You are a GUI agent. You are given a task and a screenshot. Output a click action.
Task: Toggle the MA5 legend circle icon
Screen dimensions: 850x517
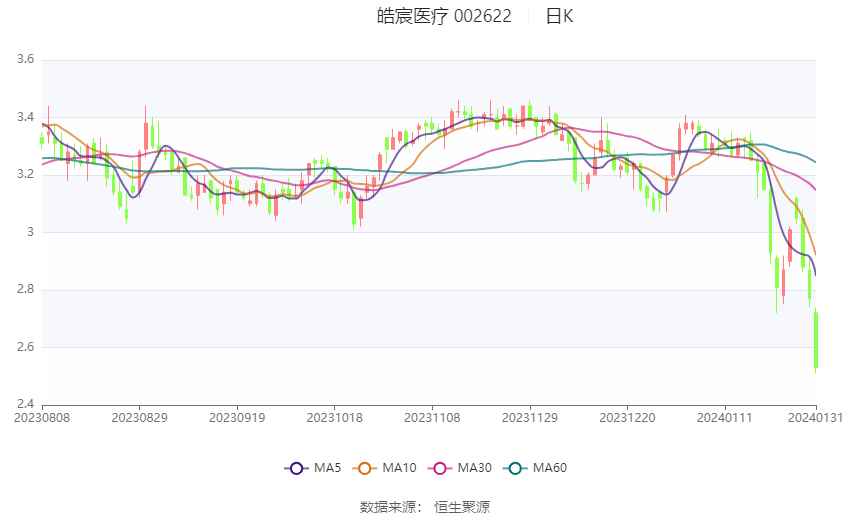click(x=296, y=468)
